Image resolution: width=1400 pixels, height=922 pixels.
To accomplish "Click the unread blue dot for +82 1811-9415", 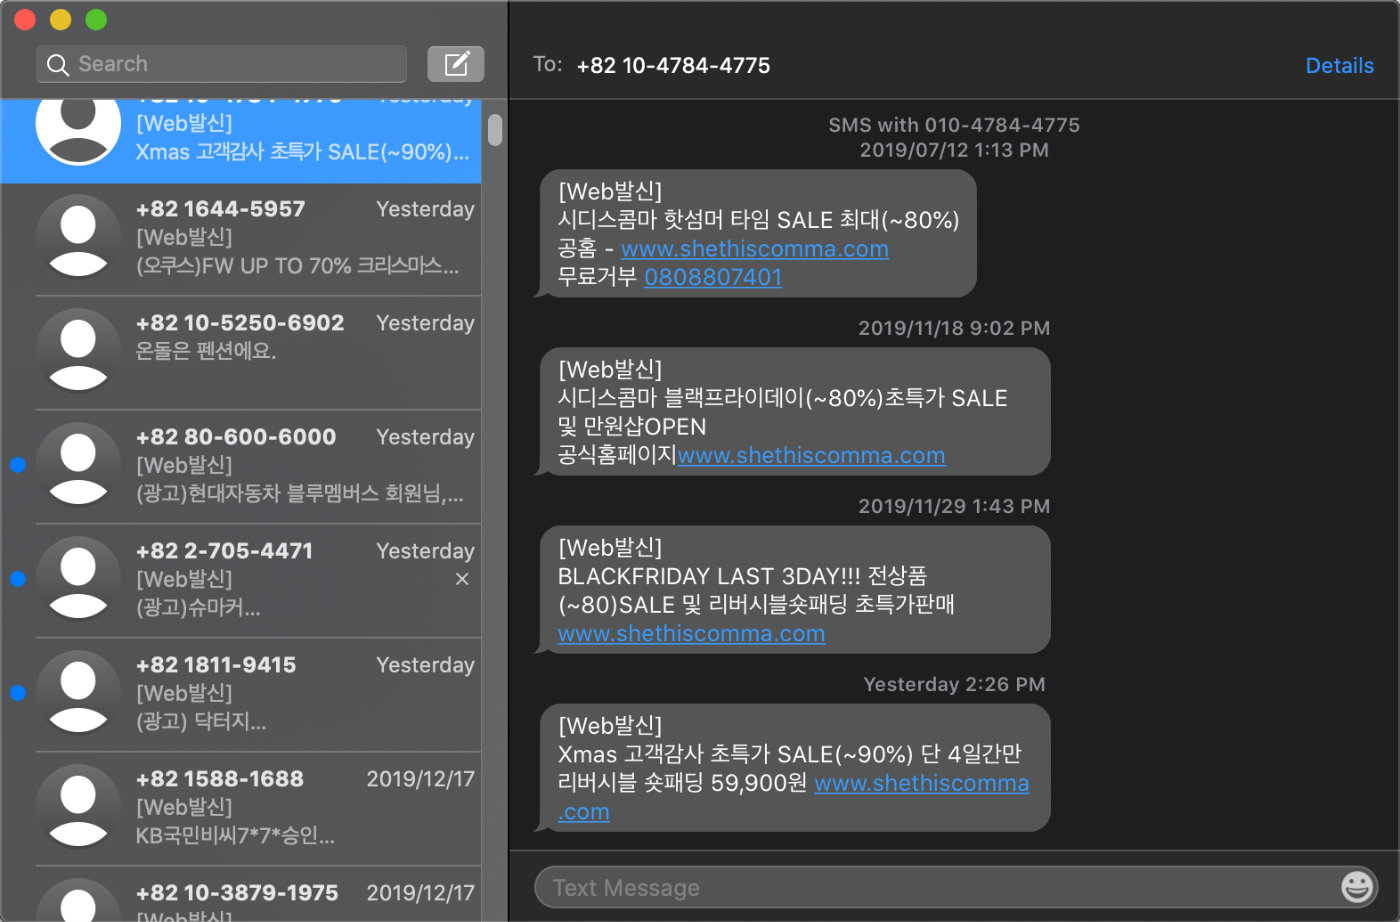I will [17, 693].
